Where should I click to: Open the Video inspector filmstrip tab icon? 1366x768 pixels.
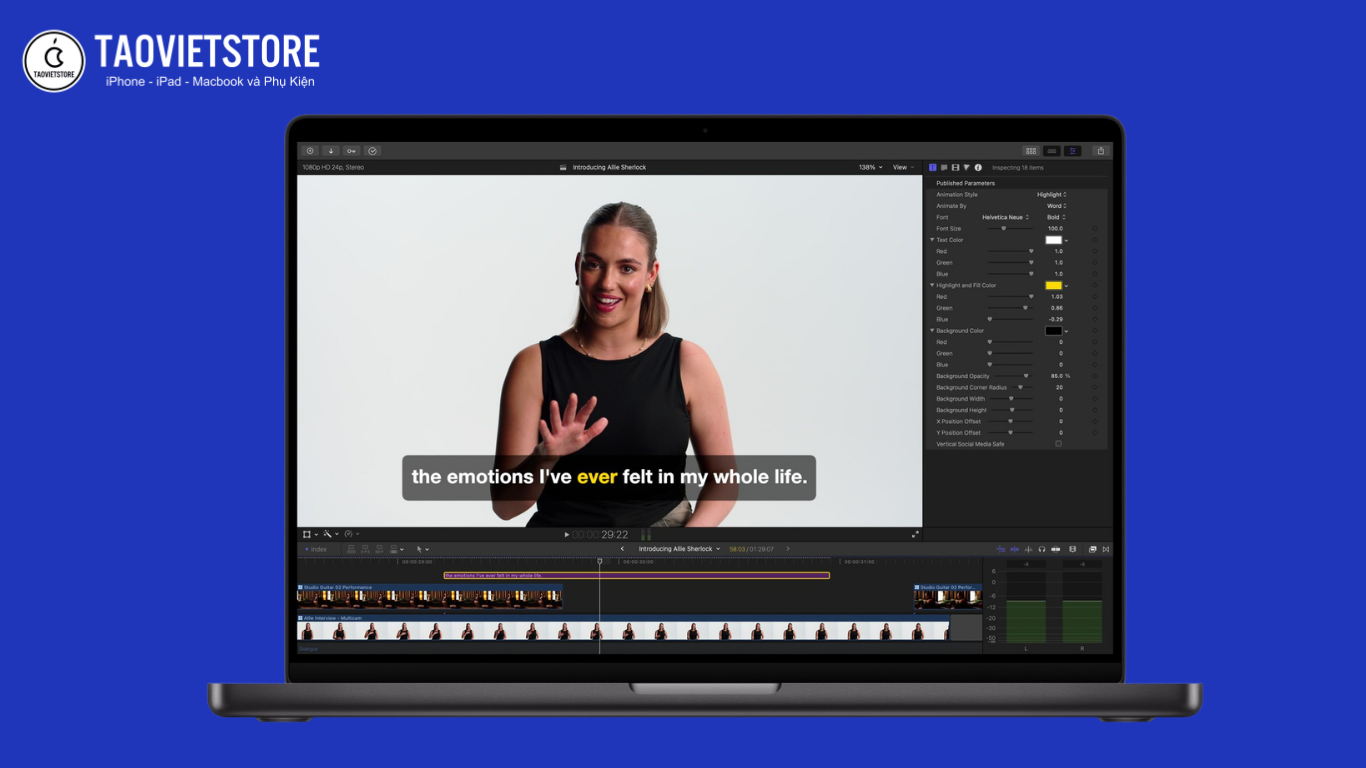(x=955, y=167)
